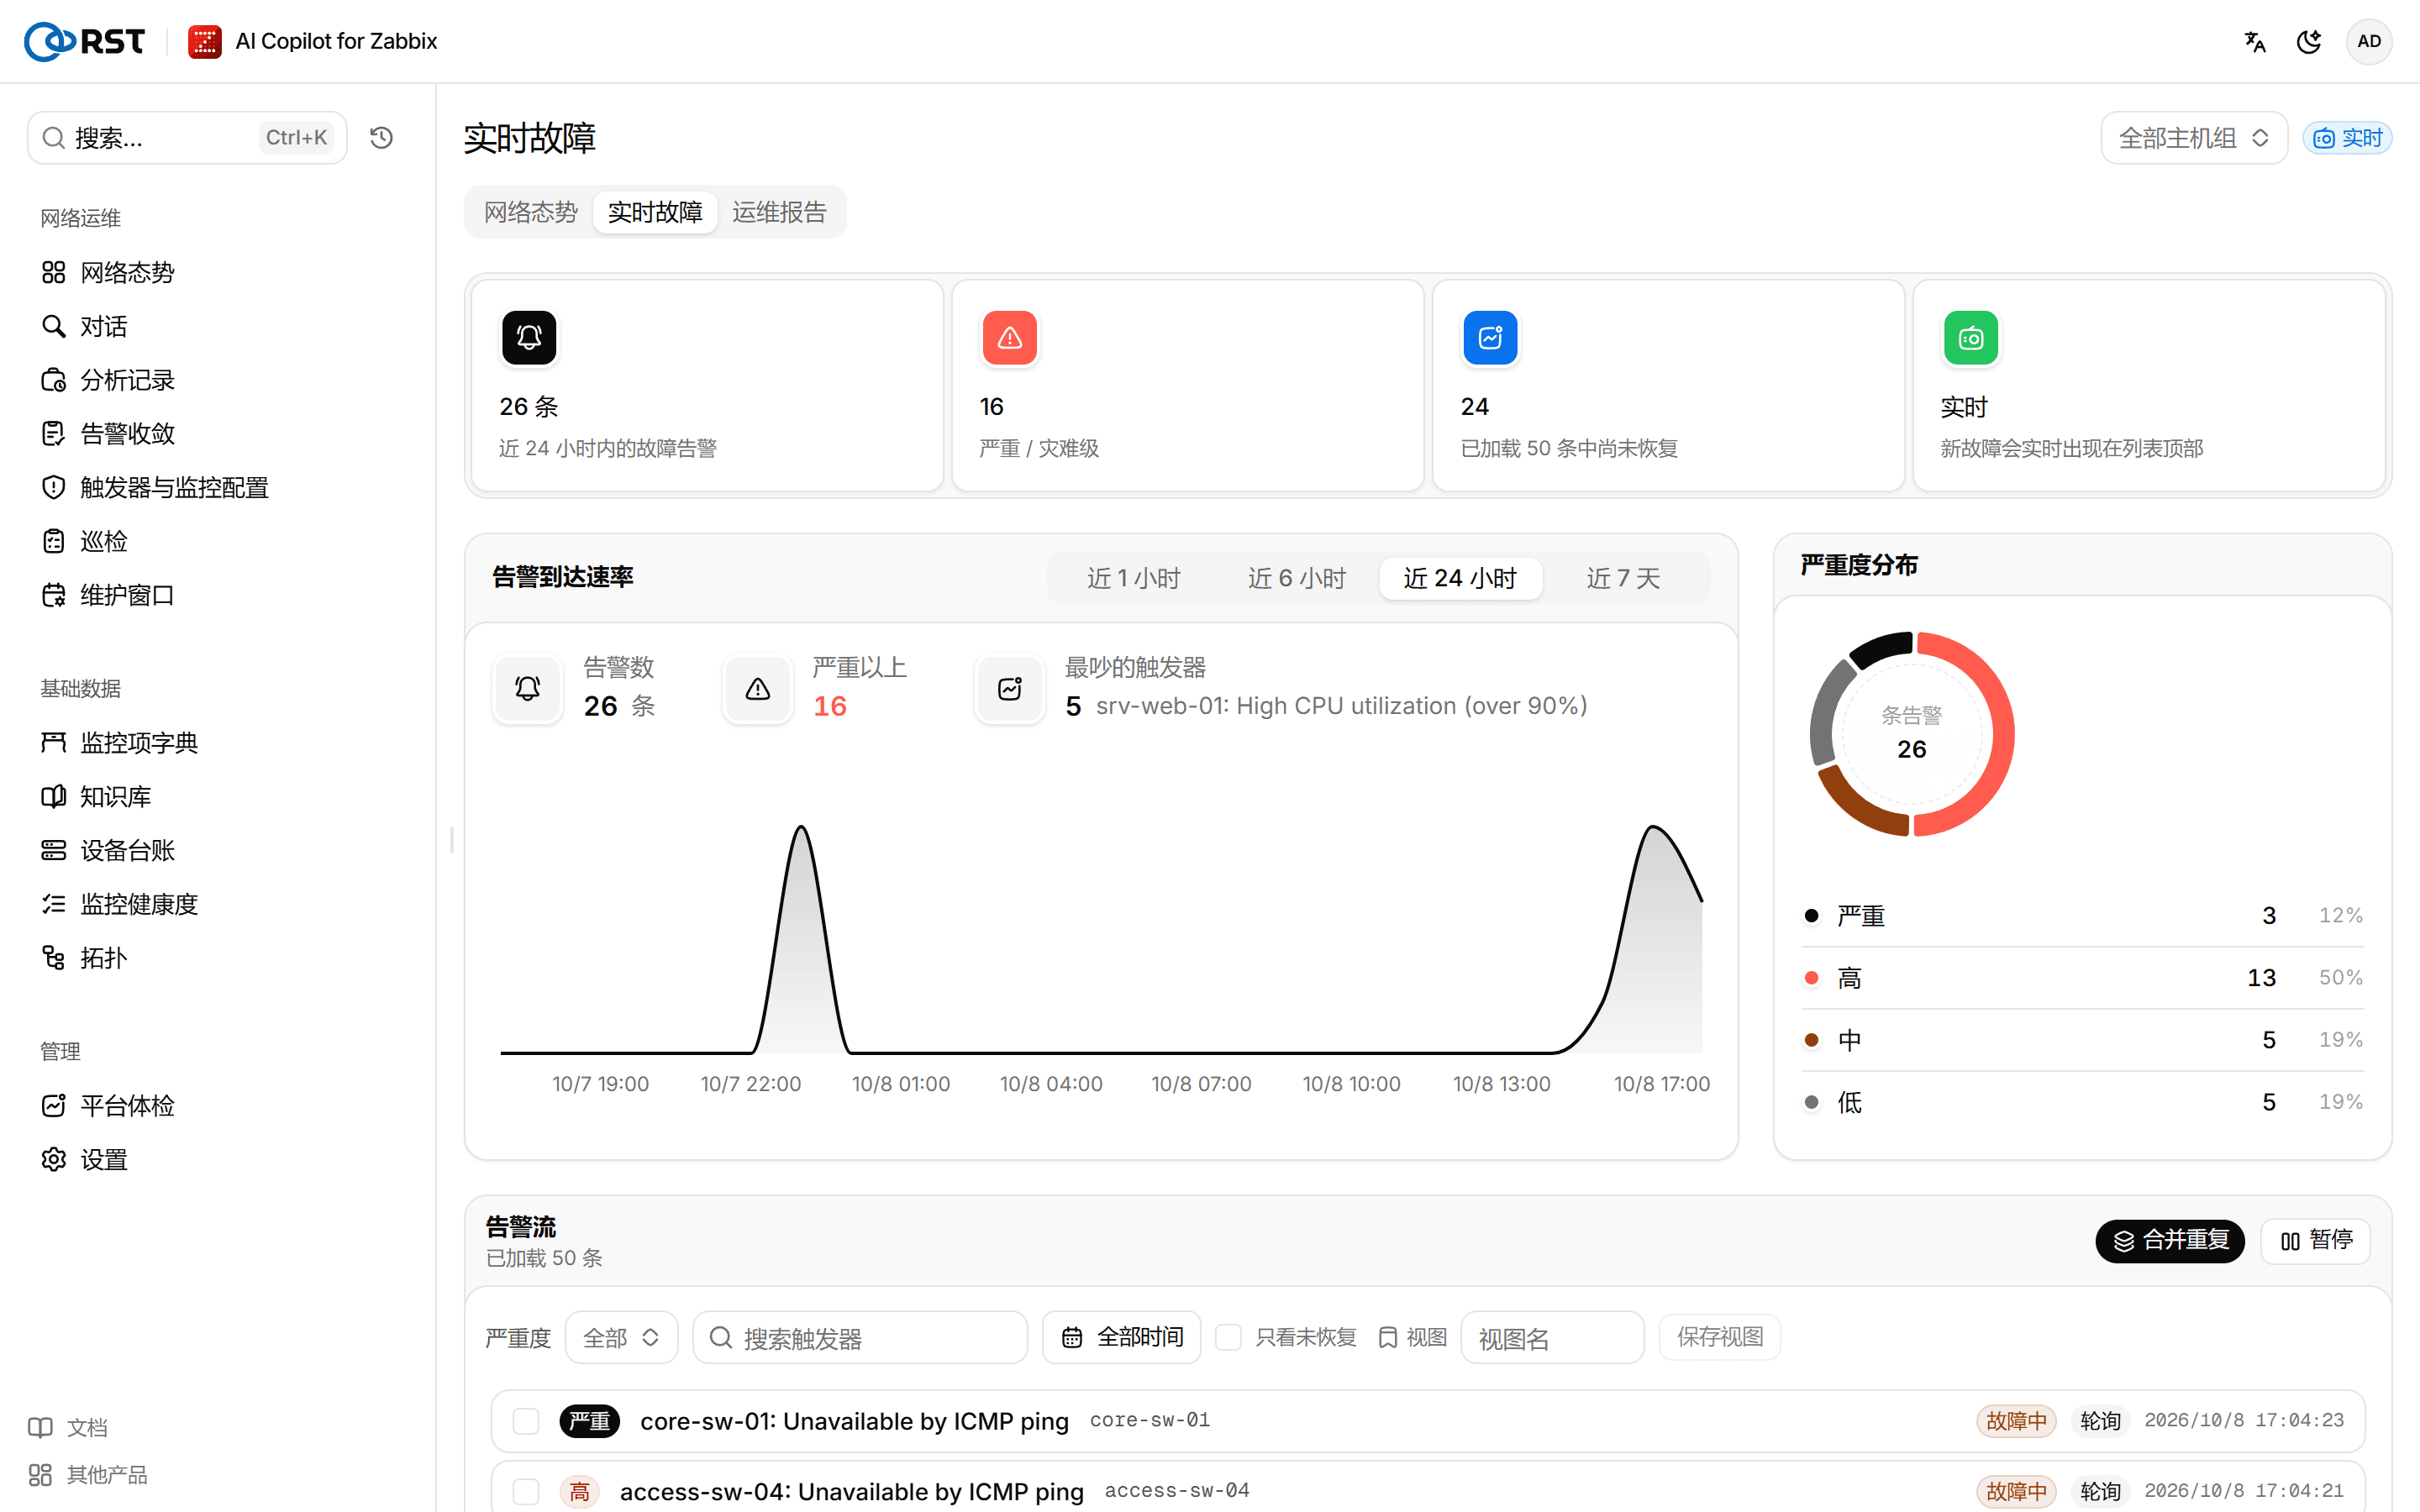Select the 近 7 天 range
Image resolution: width=2420 pixels, height=1512 pixels.
(x=1623, y=578)
